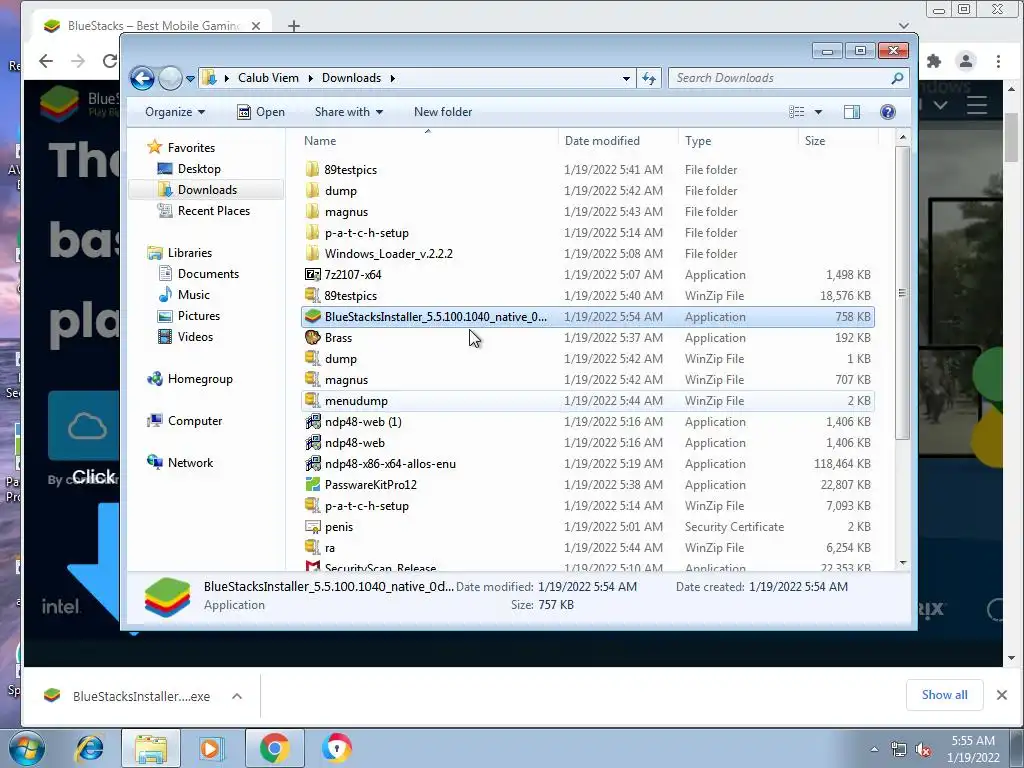Viewport: 1024px width, 768px height.
Task: Click the file list vertical scrollbar
Action: coord(903,293)
